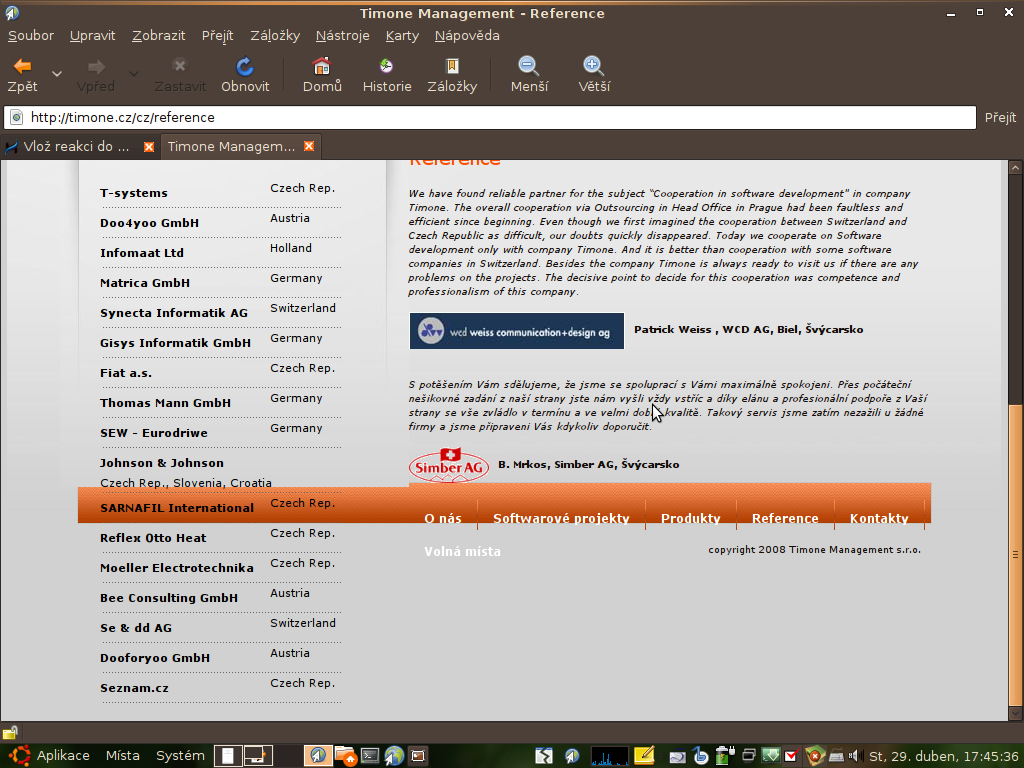The width and height of the screenshot is (1024, 768).
Task: Switch to the first workspace in the pager
Action: coord(229,756)
